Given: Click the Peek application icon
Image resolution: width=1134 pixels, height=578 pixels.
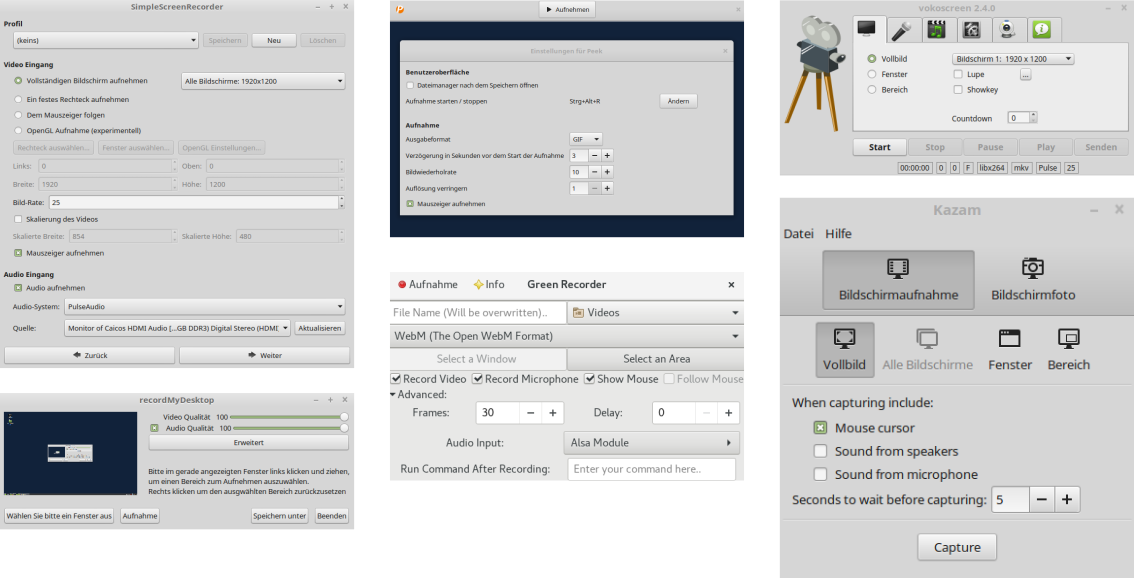Looking at the screenshot, I should click(400, 9).
